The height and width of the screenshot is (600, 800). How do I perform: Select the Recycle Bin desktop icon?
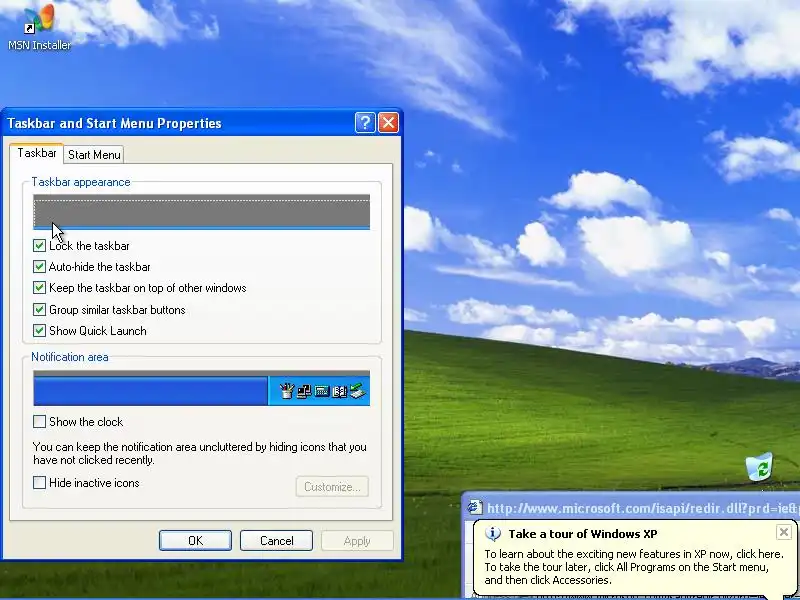tap(759, 466)
